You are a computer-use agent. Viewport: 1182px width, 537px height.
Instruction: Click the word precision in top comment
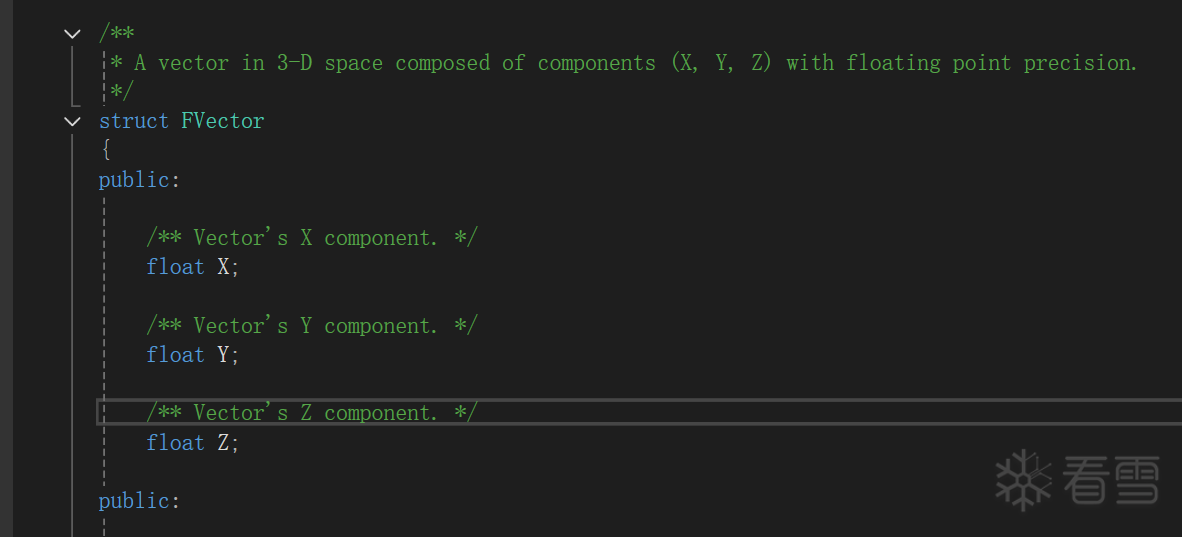coord(1080,63)
